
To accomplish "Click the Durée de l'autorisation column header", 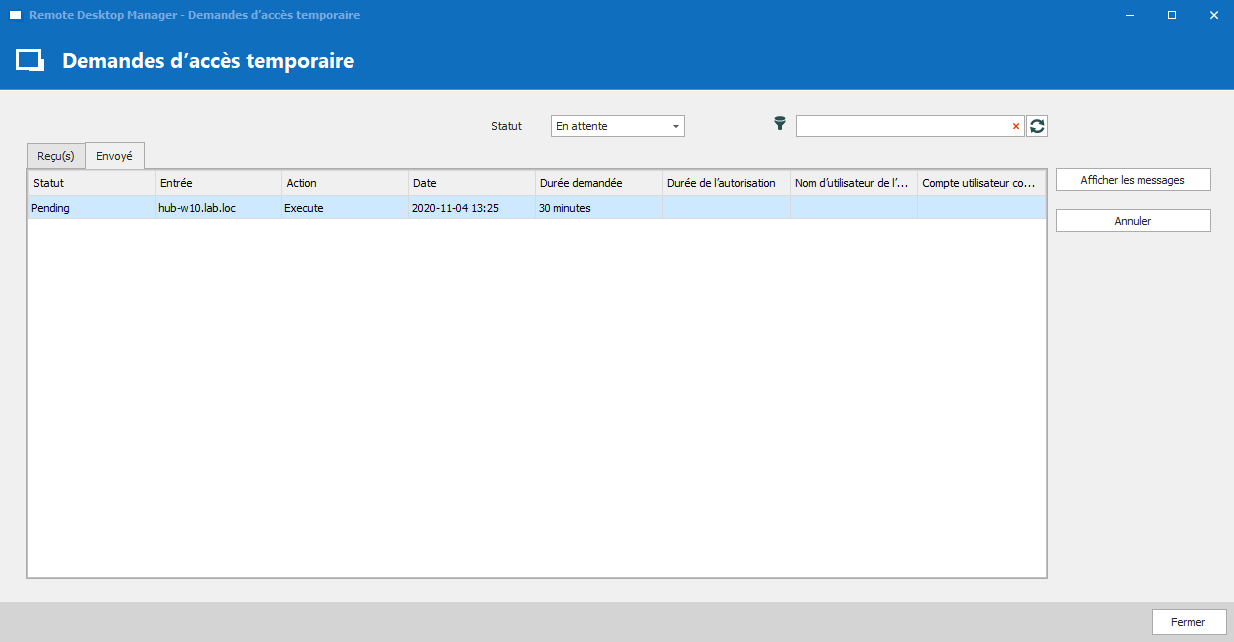I will [x=725, y=183].
